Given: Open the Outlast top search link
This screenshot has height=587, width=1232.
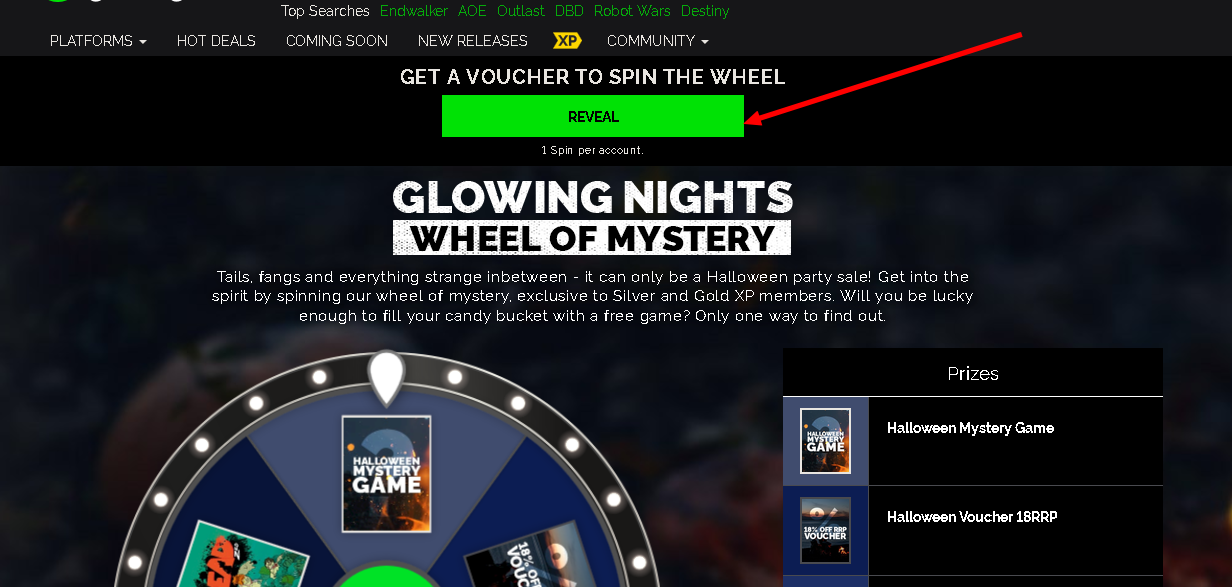Looking at the screenshot, I should coord(521,11).
